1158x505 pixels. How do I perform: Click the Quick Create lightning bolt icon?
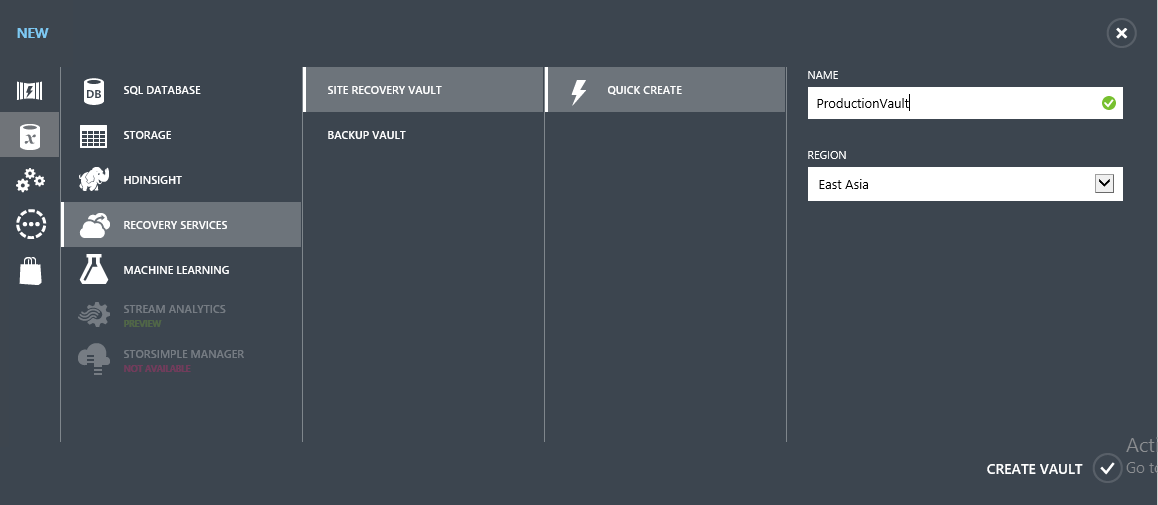pyautogui.click(x=578, y=91)
